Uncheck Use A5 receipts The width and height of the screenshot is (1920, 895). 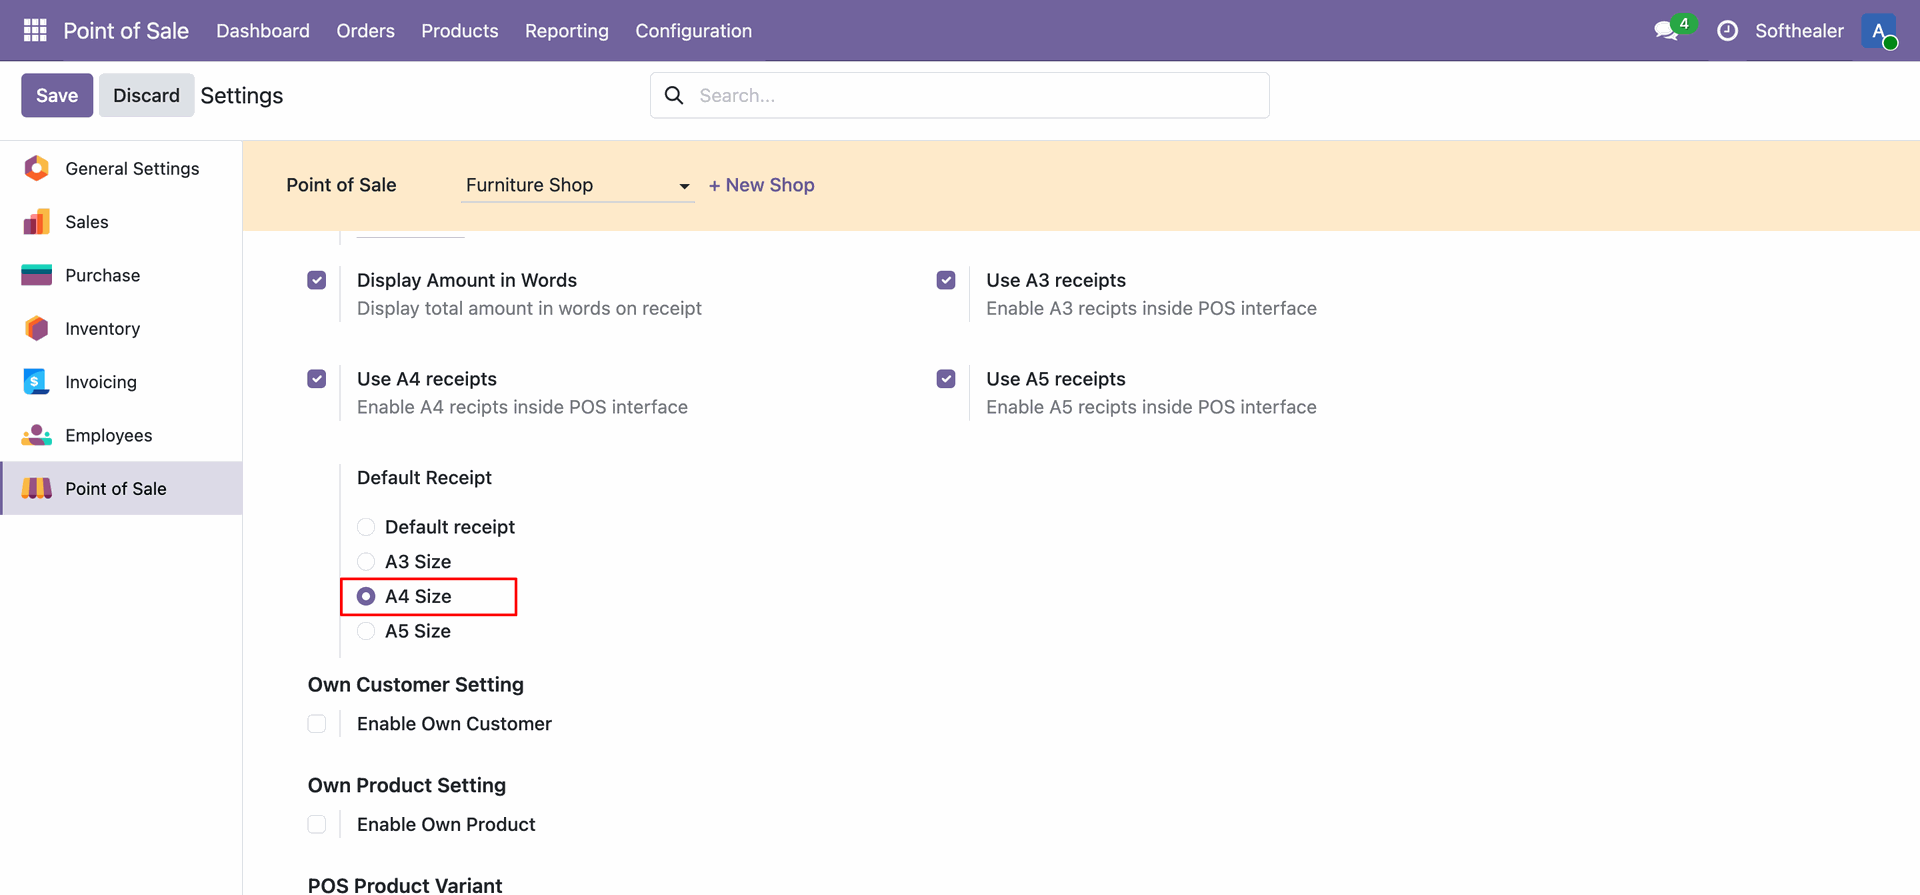[946, 379]
